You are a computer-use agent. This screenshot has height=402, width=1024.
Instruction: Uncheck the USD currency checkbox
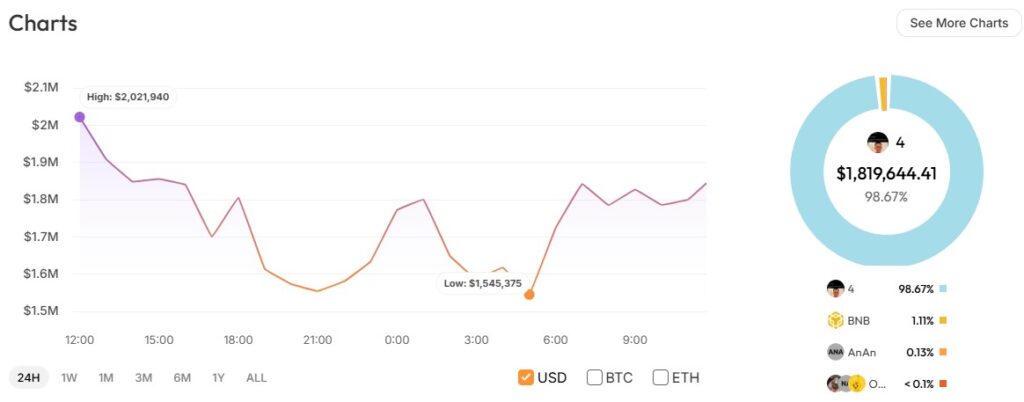click(526, 377)
